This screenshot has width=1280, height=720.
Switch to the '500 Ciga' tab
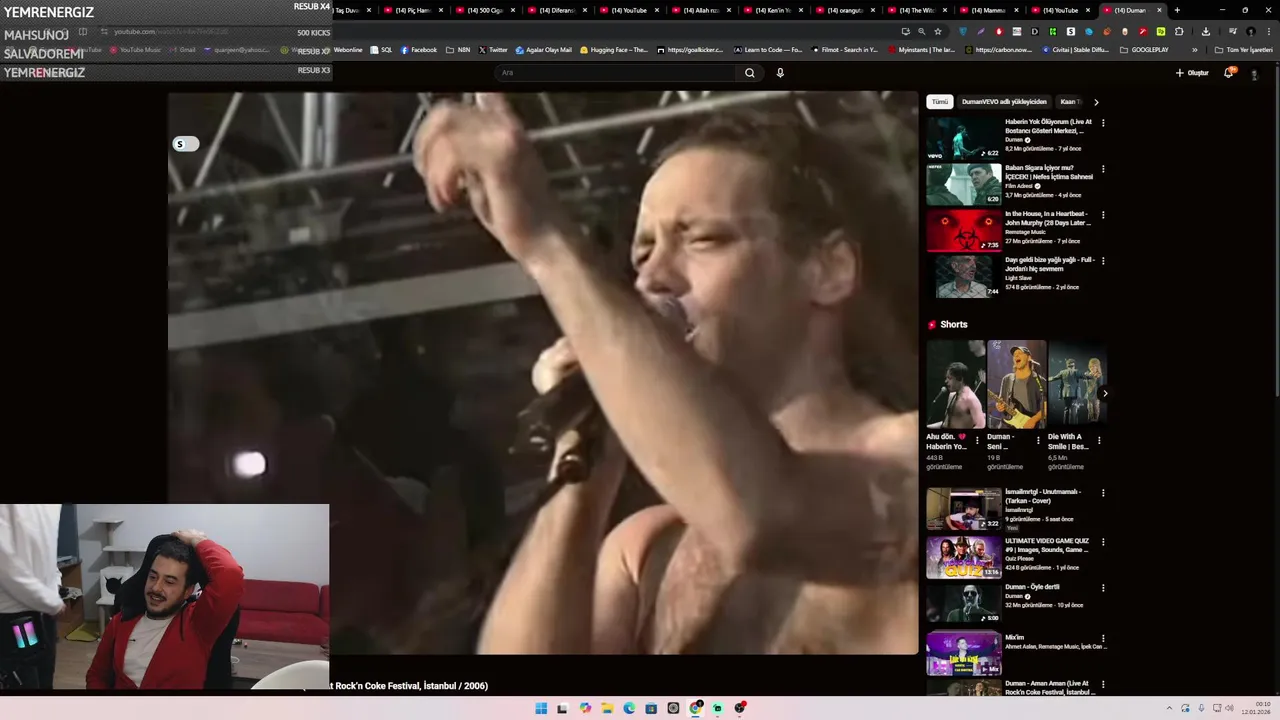pos(485,10)
